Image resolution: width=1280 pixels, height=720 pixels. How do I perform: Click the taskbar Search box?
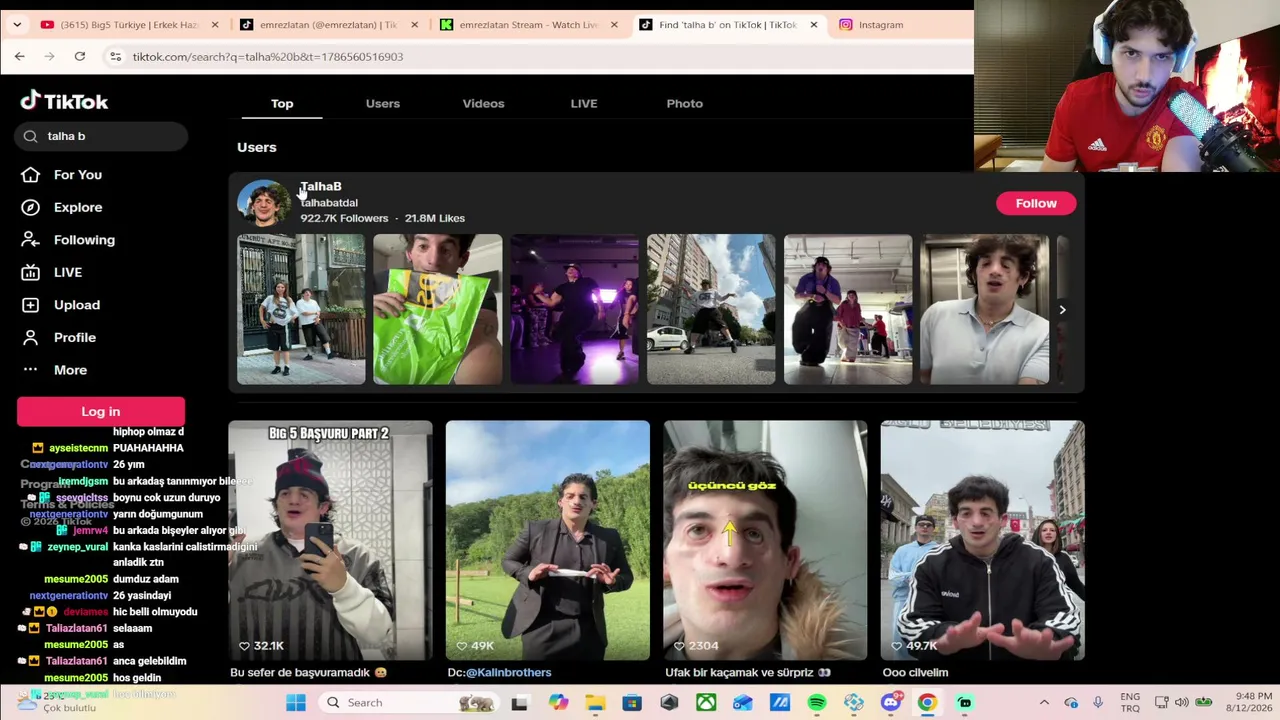click(409, 703)
